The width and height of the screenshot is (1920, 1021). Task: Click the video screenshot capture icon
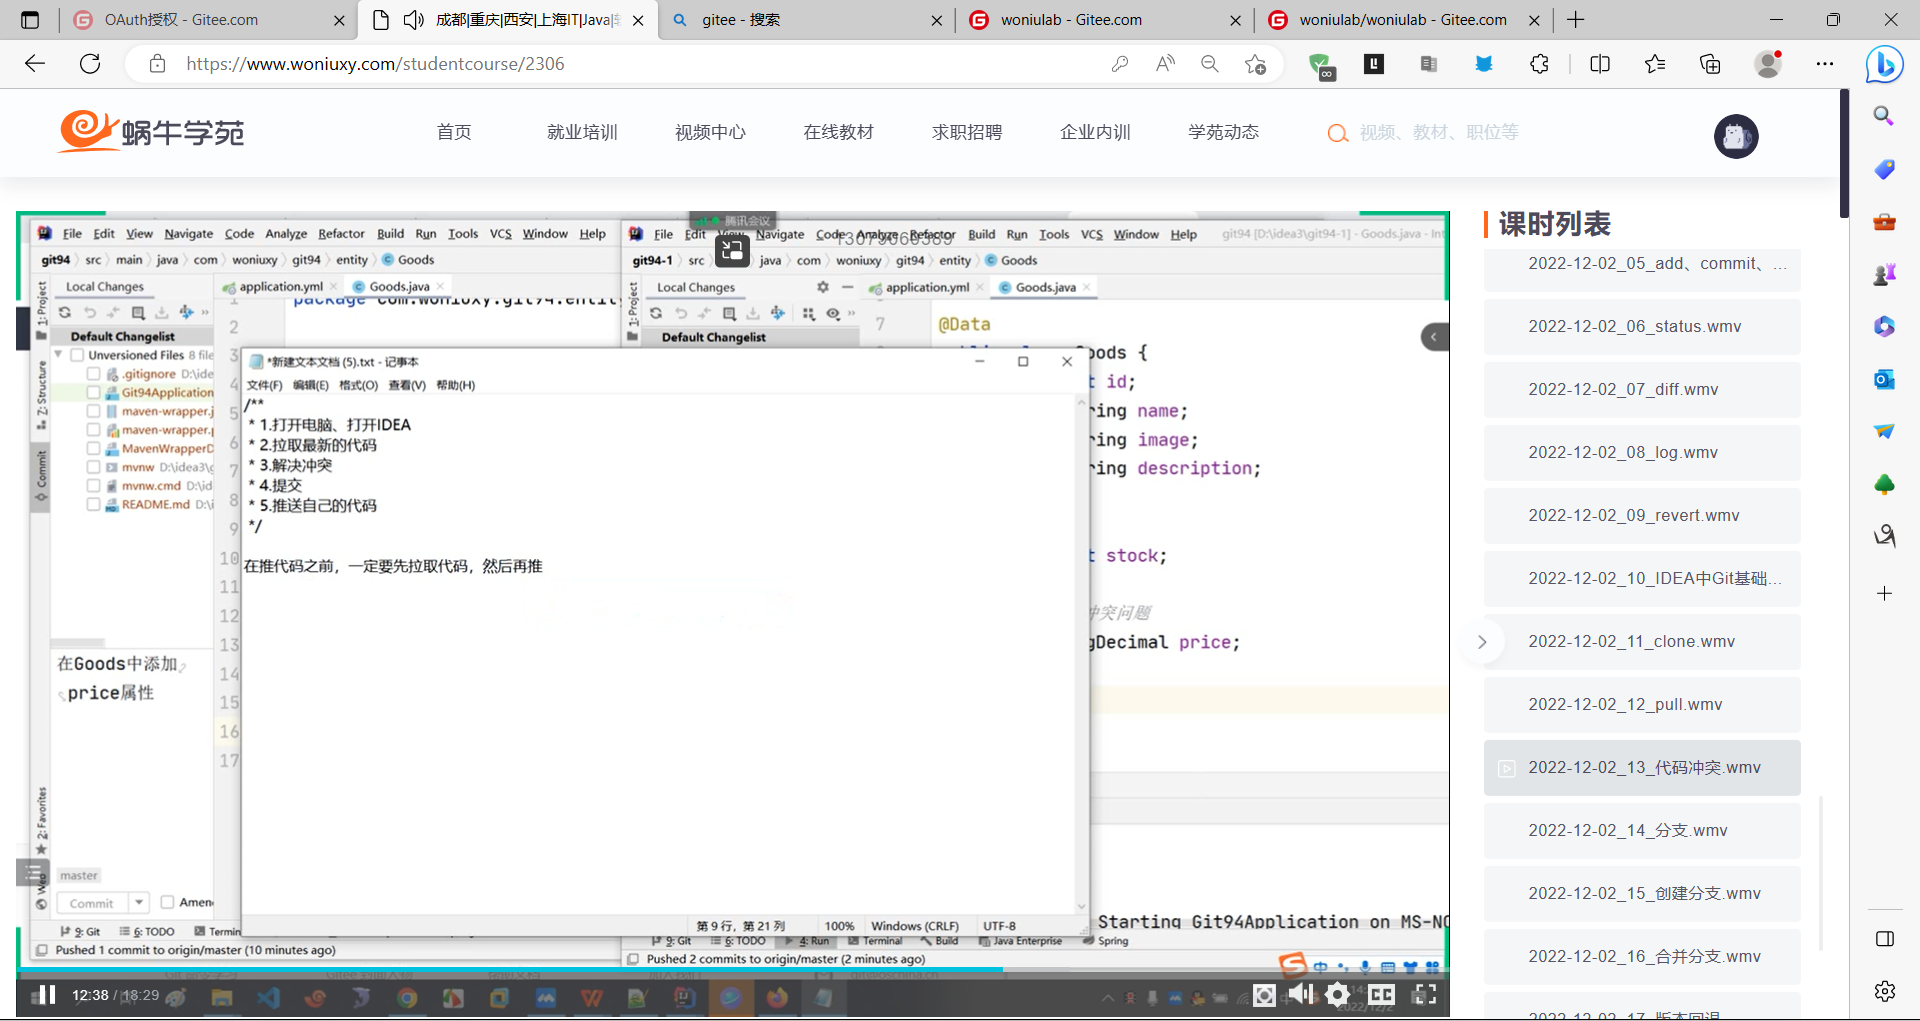(x=1264, y=995)
